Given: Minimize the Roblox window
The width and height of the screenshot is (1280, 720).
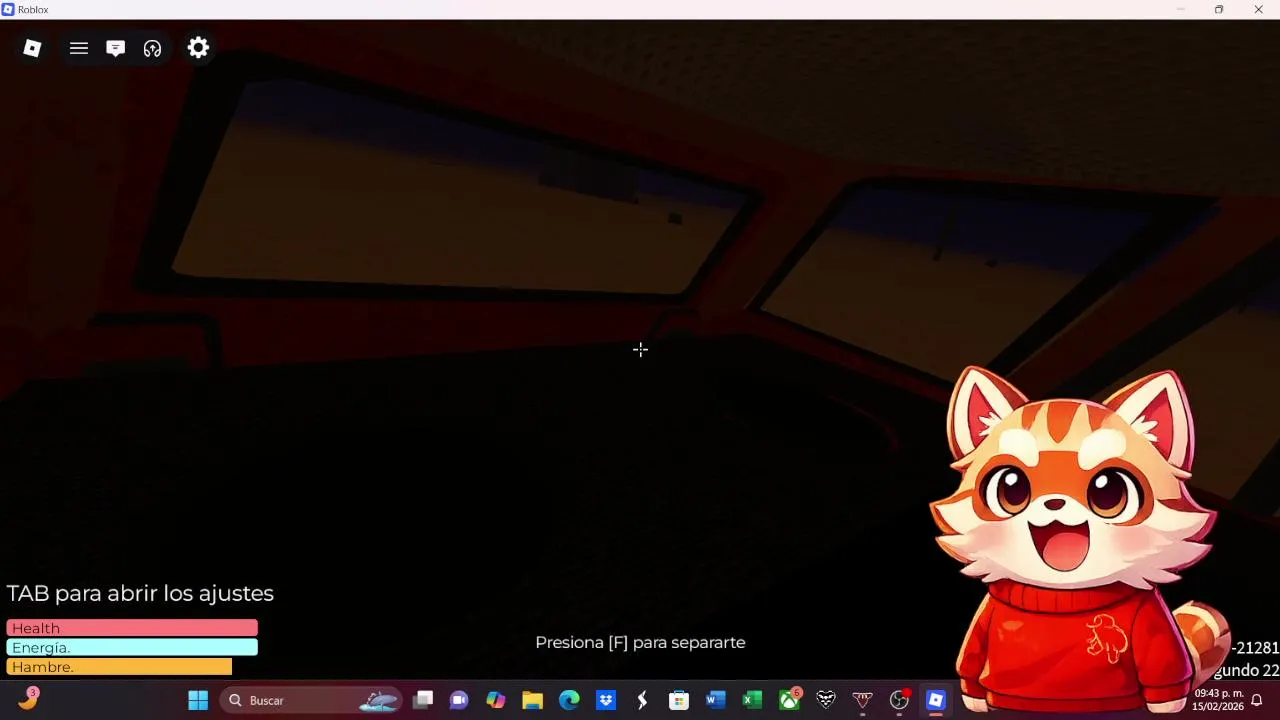Looking at the screenshot, I should point(1180,9).
